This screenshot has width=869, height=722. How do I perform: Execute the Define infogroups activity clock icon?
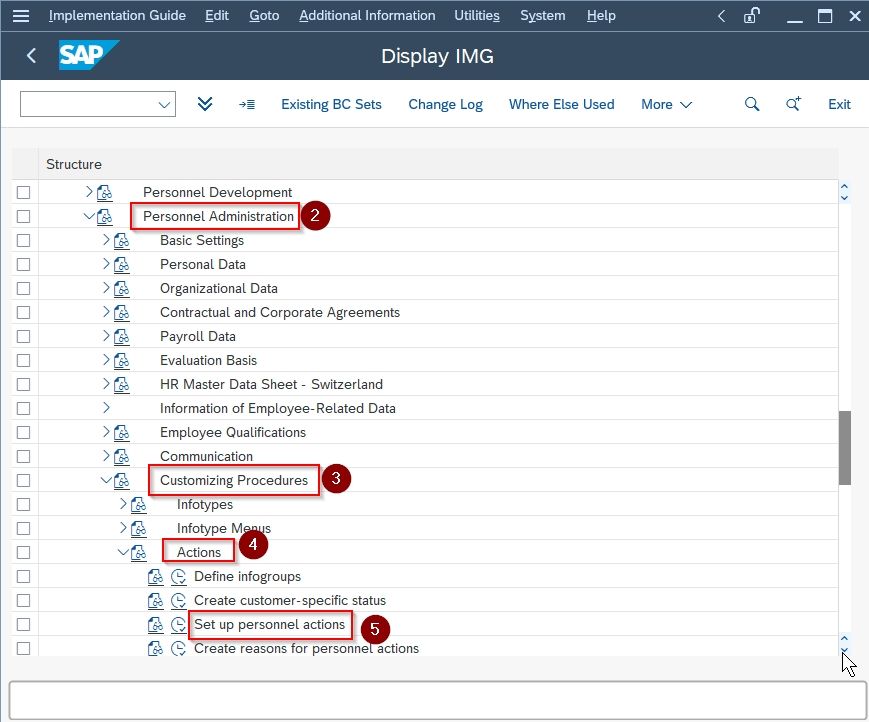coord(178,576)
